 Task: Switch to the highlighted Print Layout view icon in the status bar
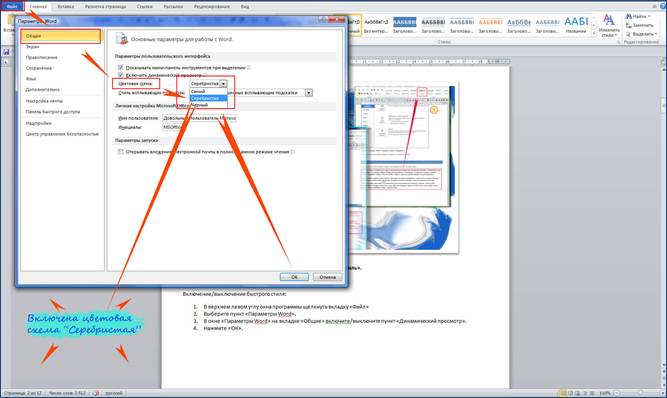[563, 393]
